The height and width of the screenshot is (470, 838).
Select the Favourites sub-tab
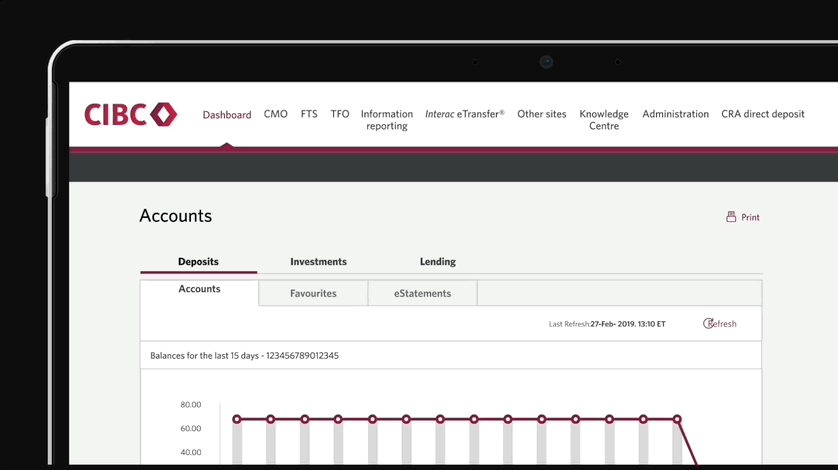point(313,293)
